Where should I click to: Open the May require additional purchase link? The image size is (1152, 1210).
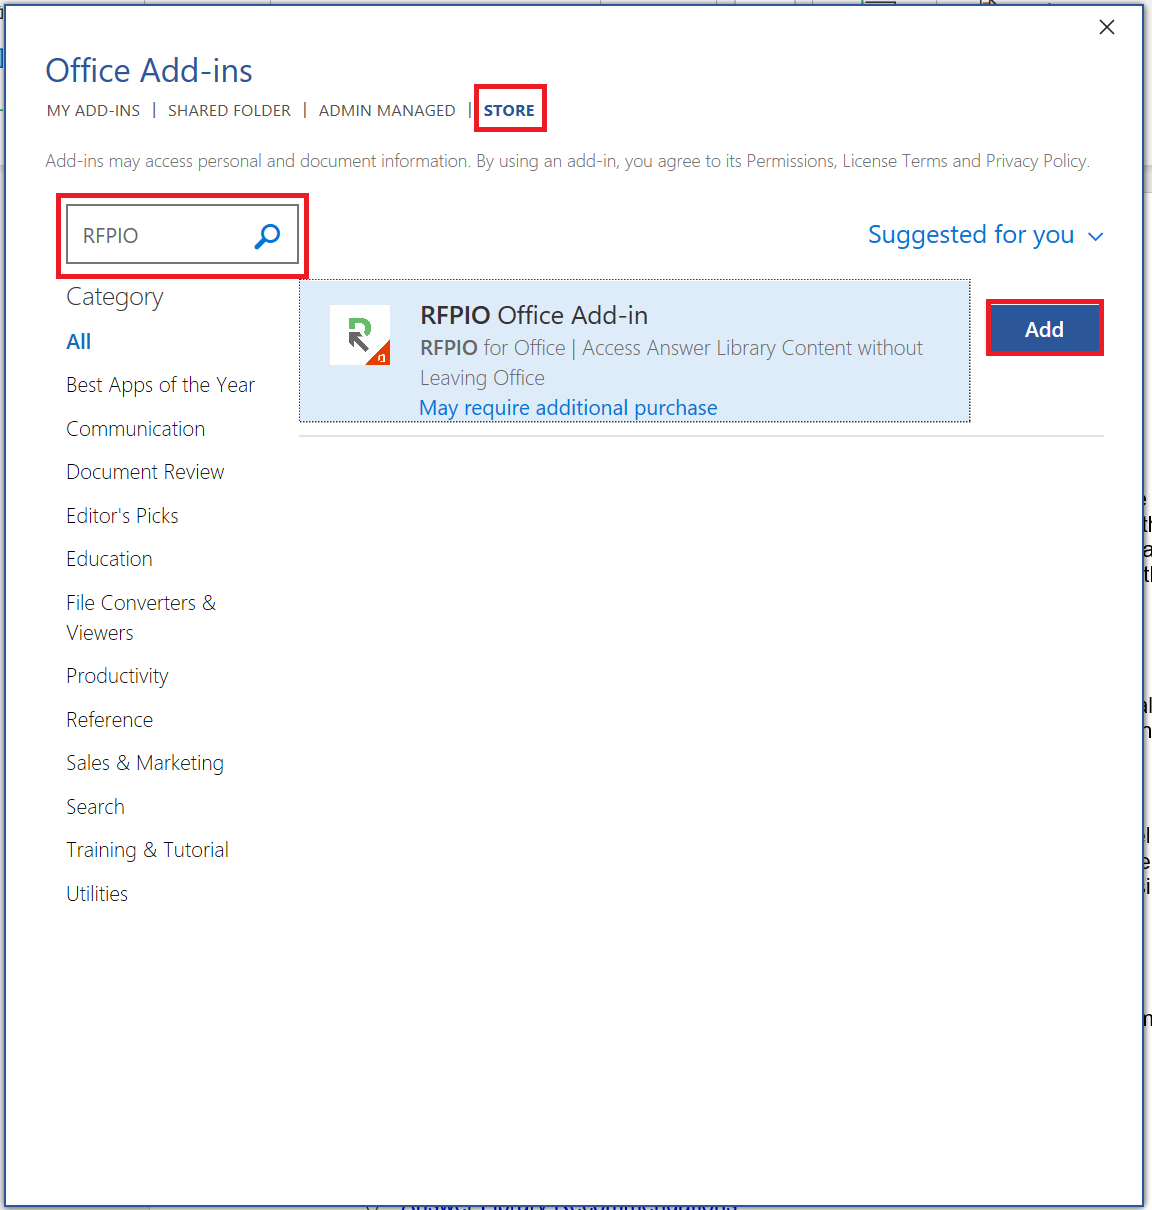(568, 408)
